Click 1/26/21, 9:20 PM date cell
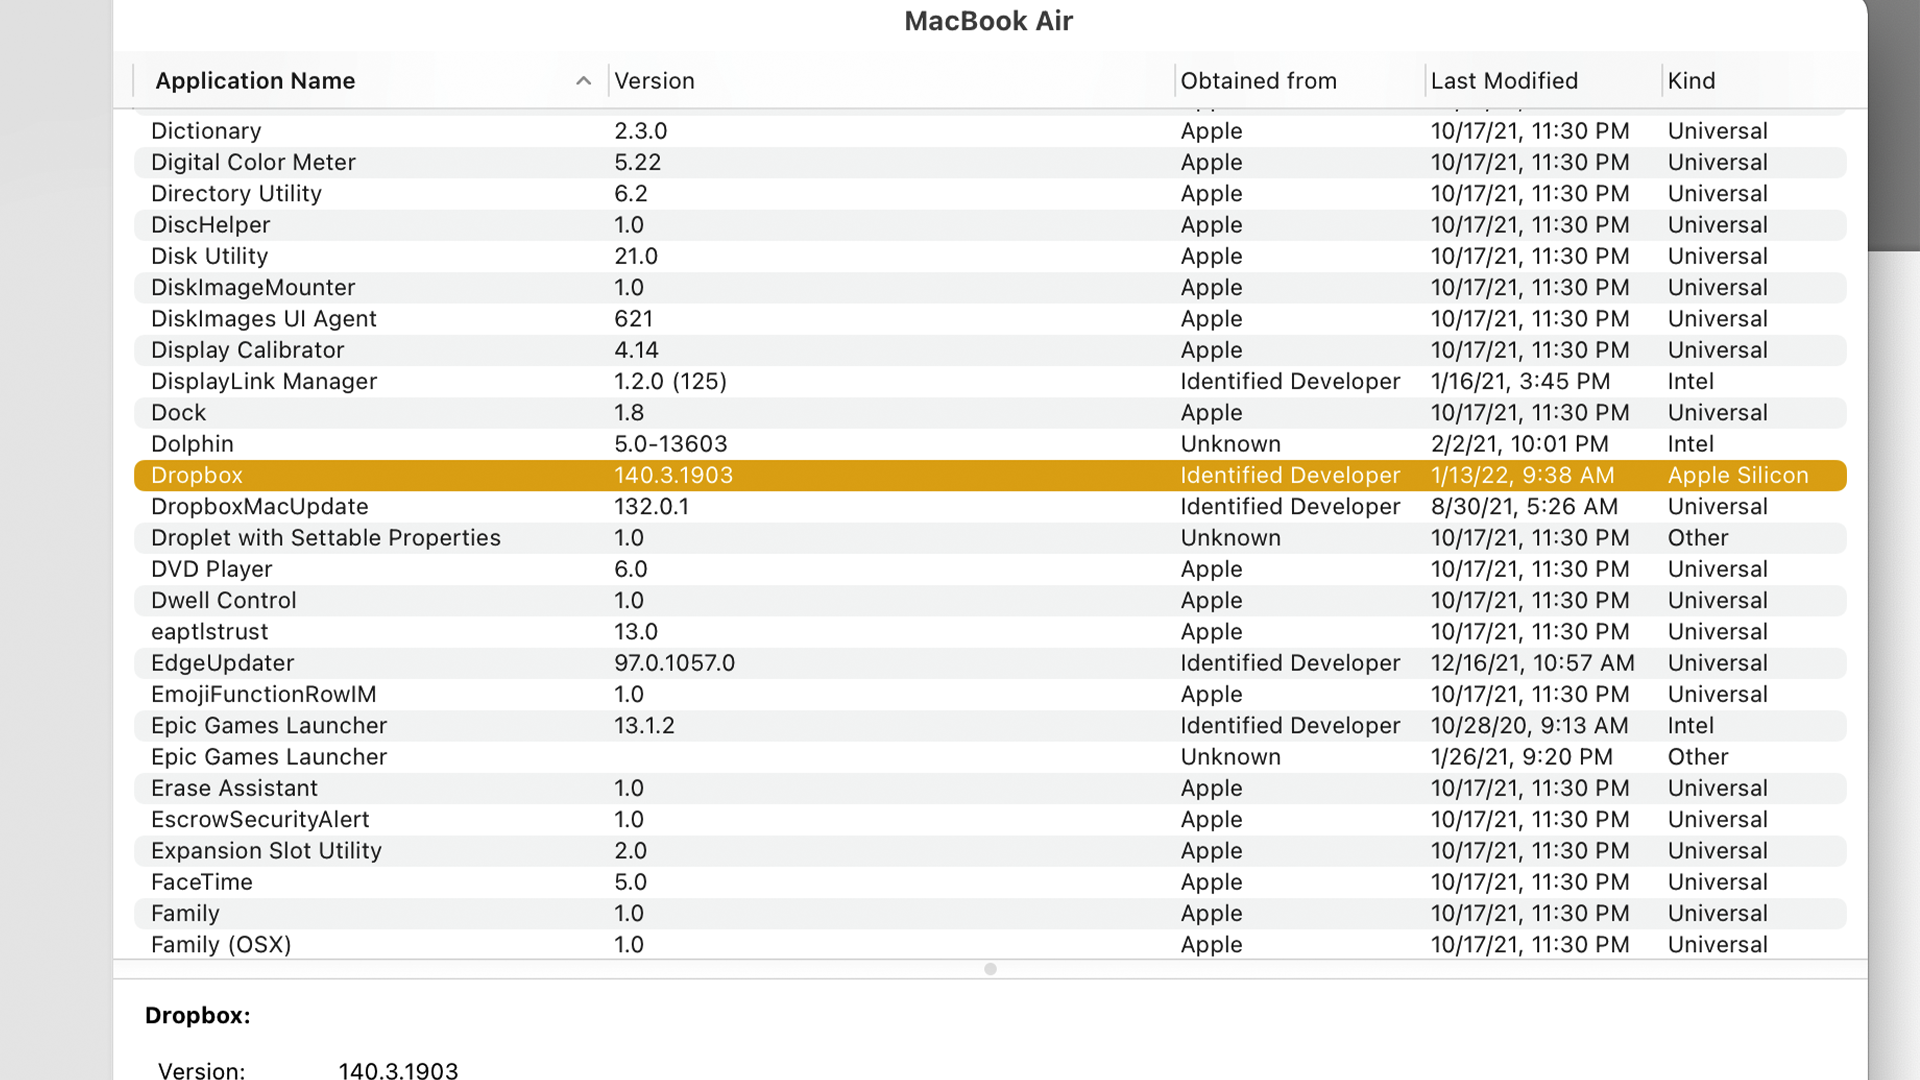This screenshot has width=1920, height=1080. pyautogui.click(x=1522, y=757)
